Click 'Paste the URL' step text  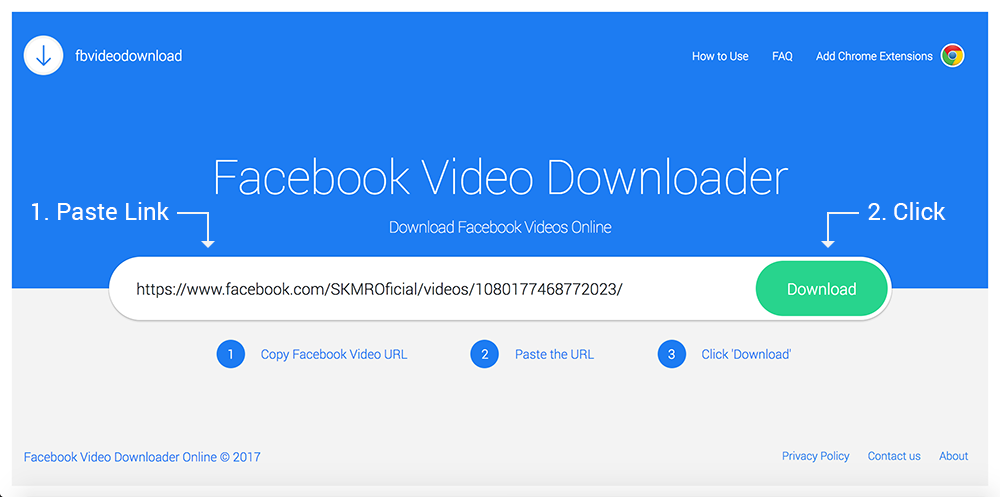tap(554, 355)
